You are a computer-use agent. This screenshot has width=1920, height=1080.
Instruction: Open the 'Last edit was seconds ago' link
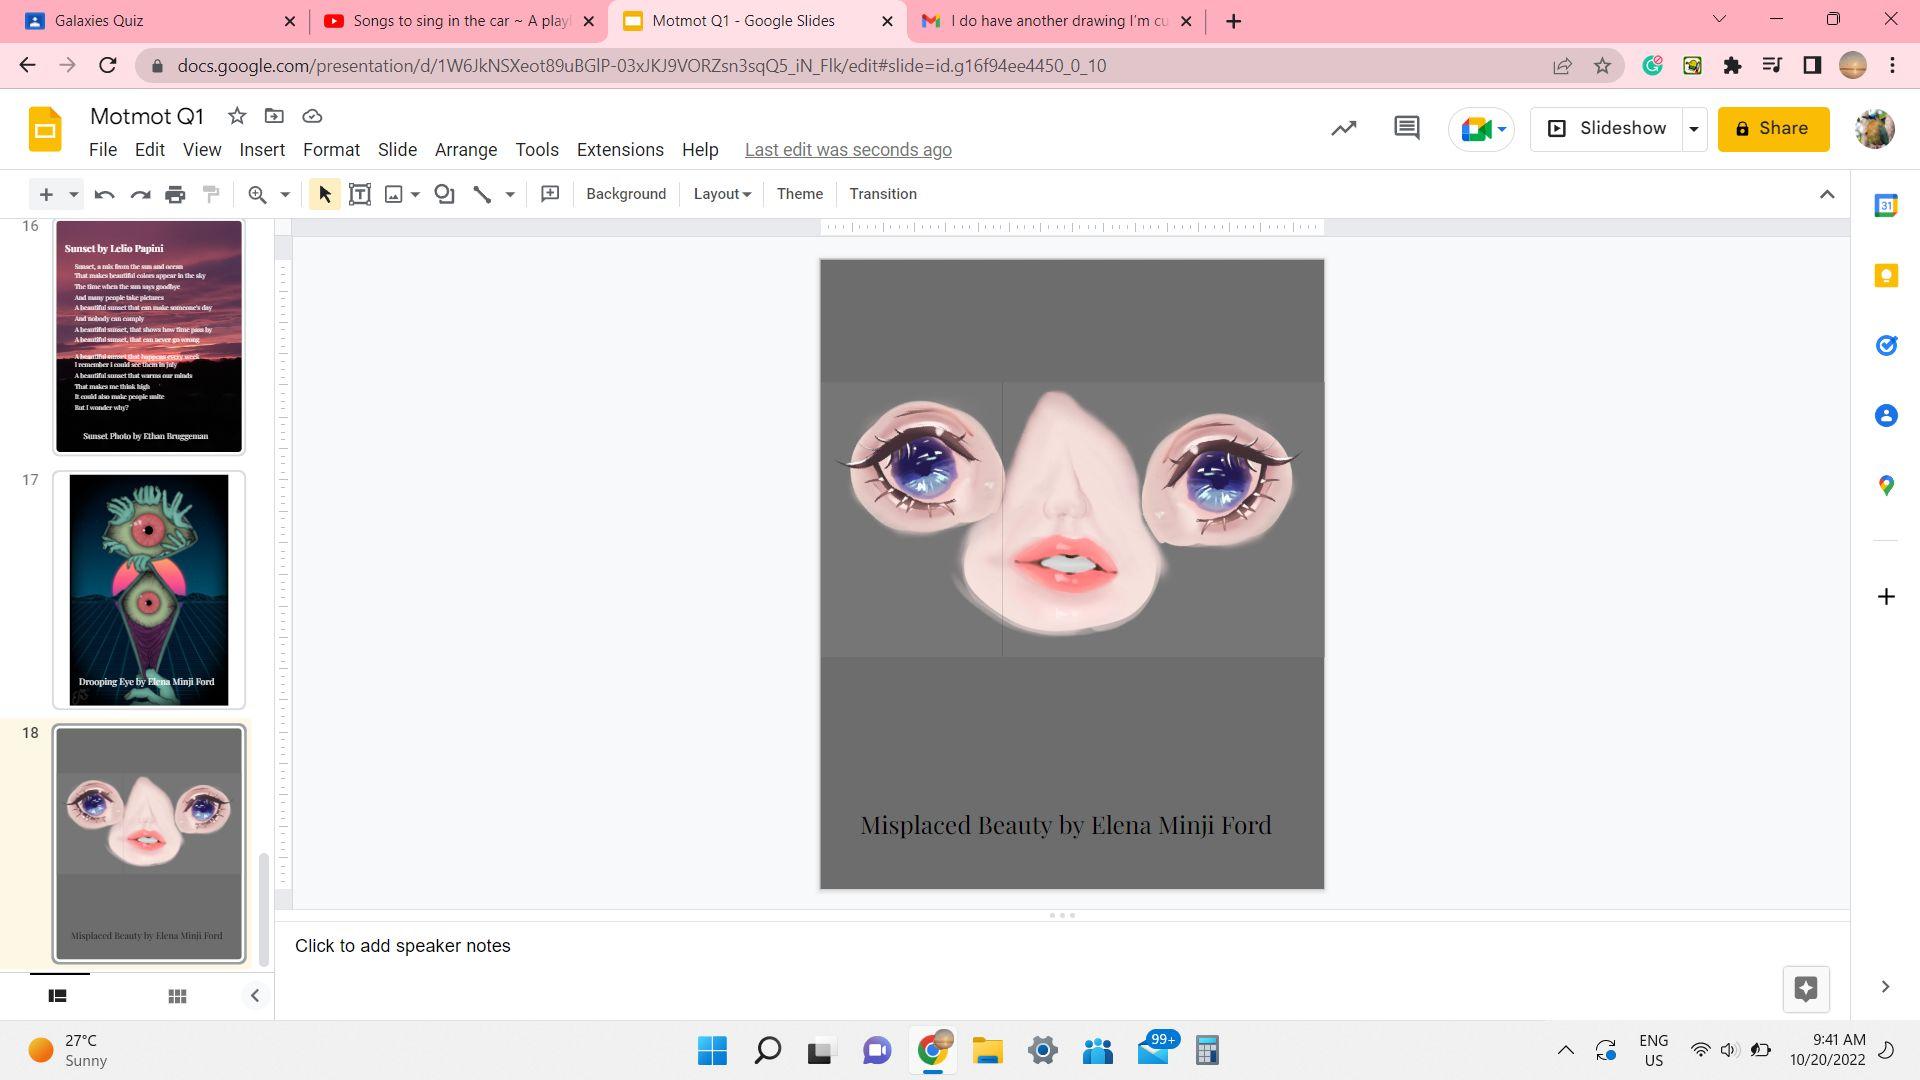pos(847,150)
